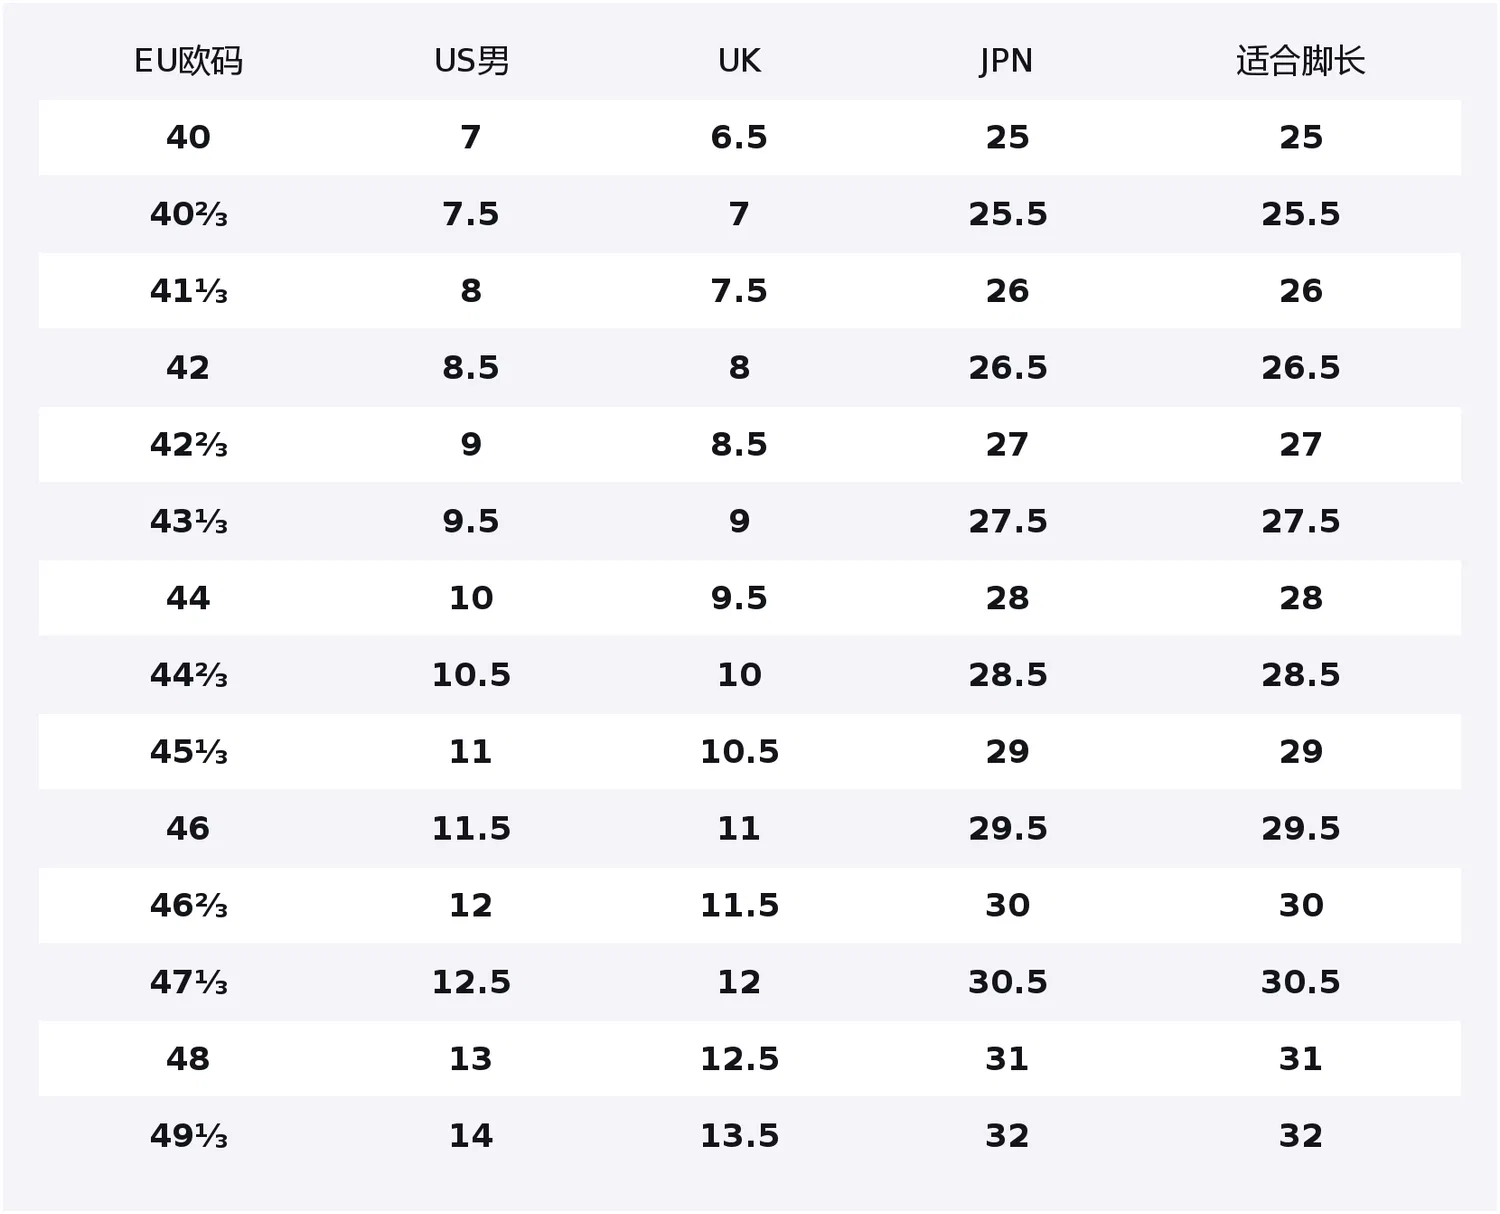Image resolution: width=1500 pixels, height=1214 pixels.
Task: Select EU size 42⅔ cell
Action: [188, 445]
